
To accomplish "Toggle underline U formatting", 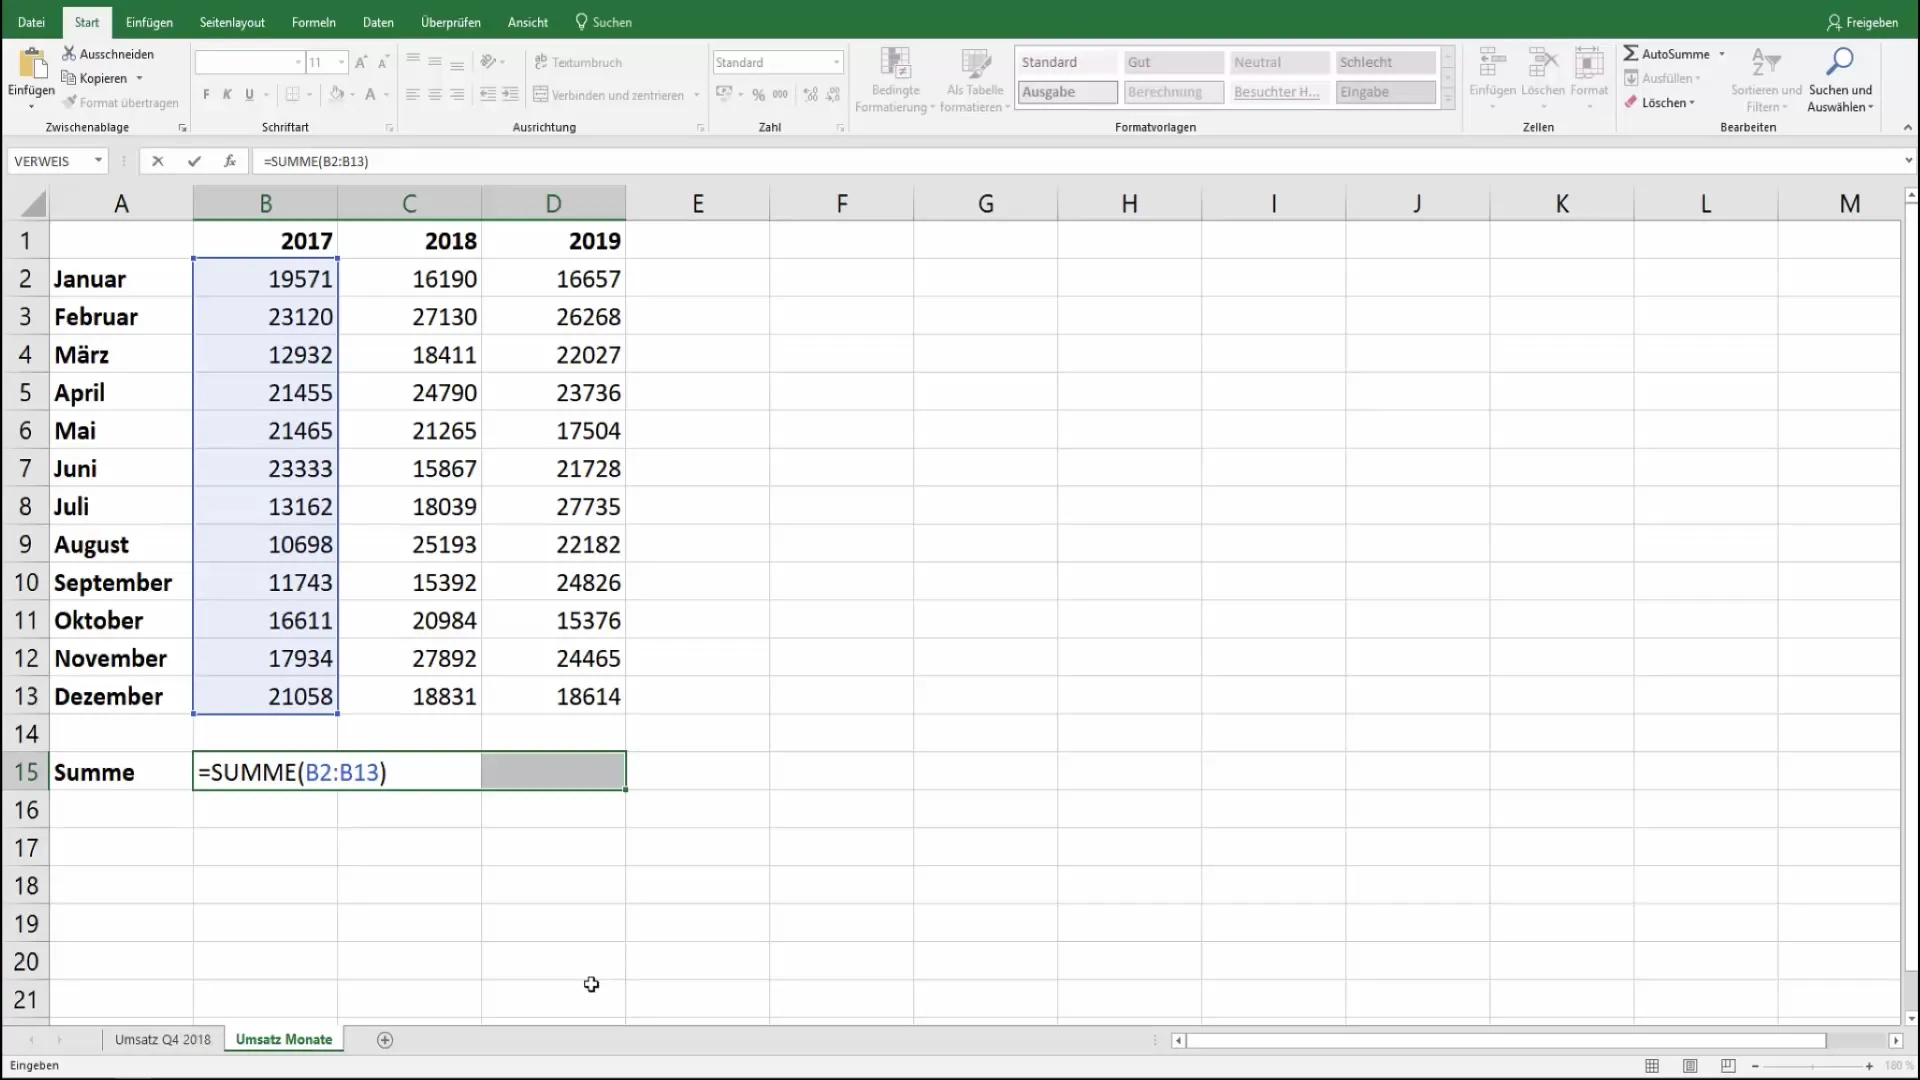I will point(249,95).
